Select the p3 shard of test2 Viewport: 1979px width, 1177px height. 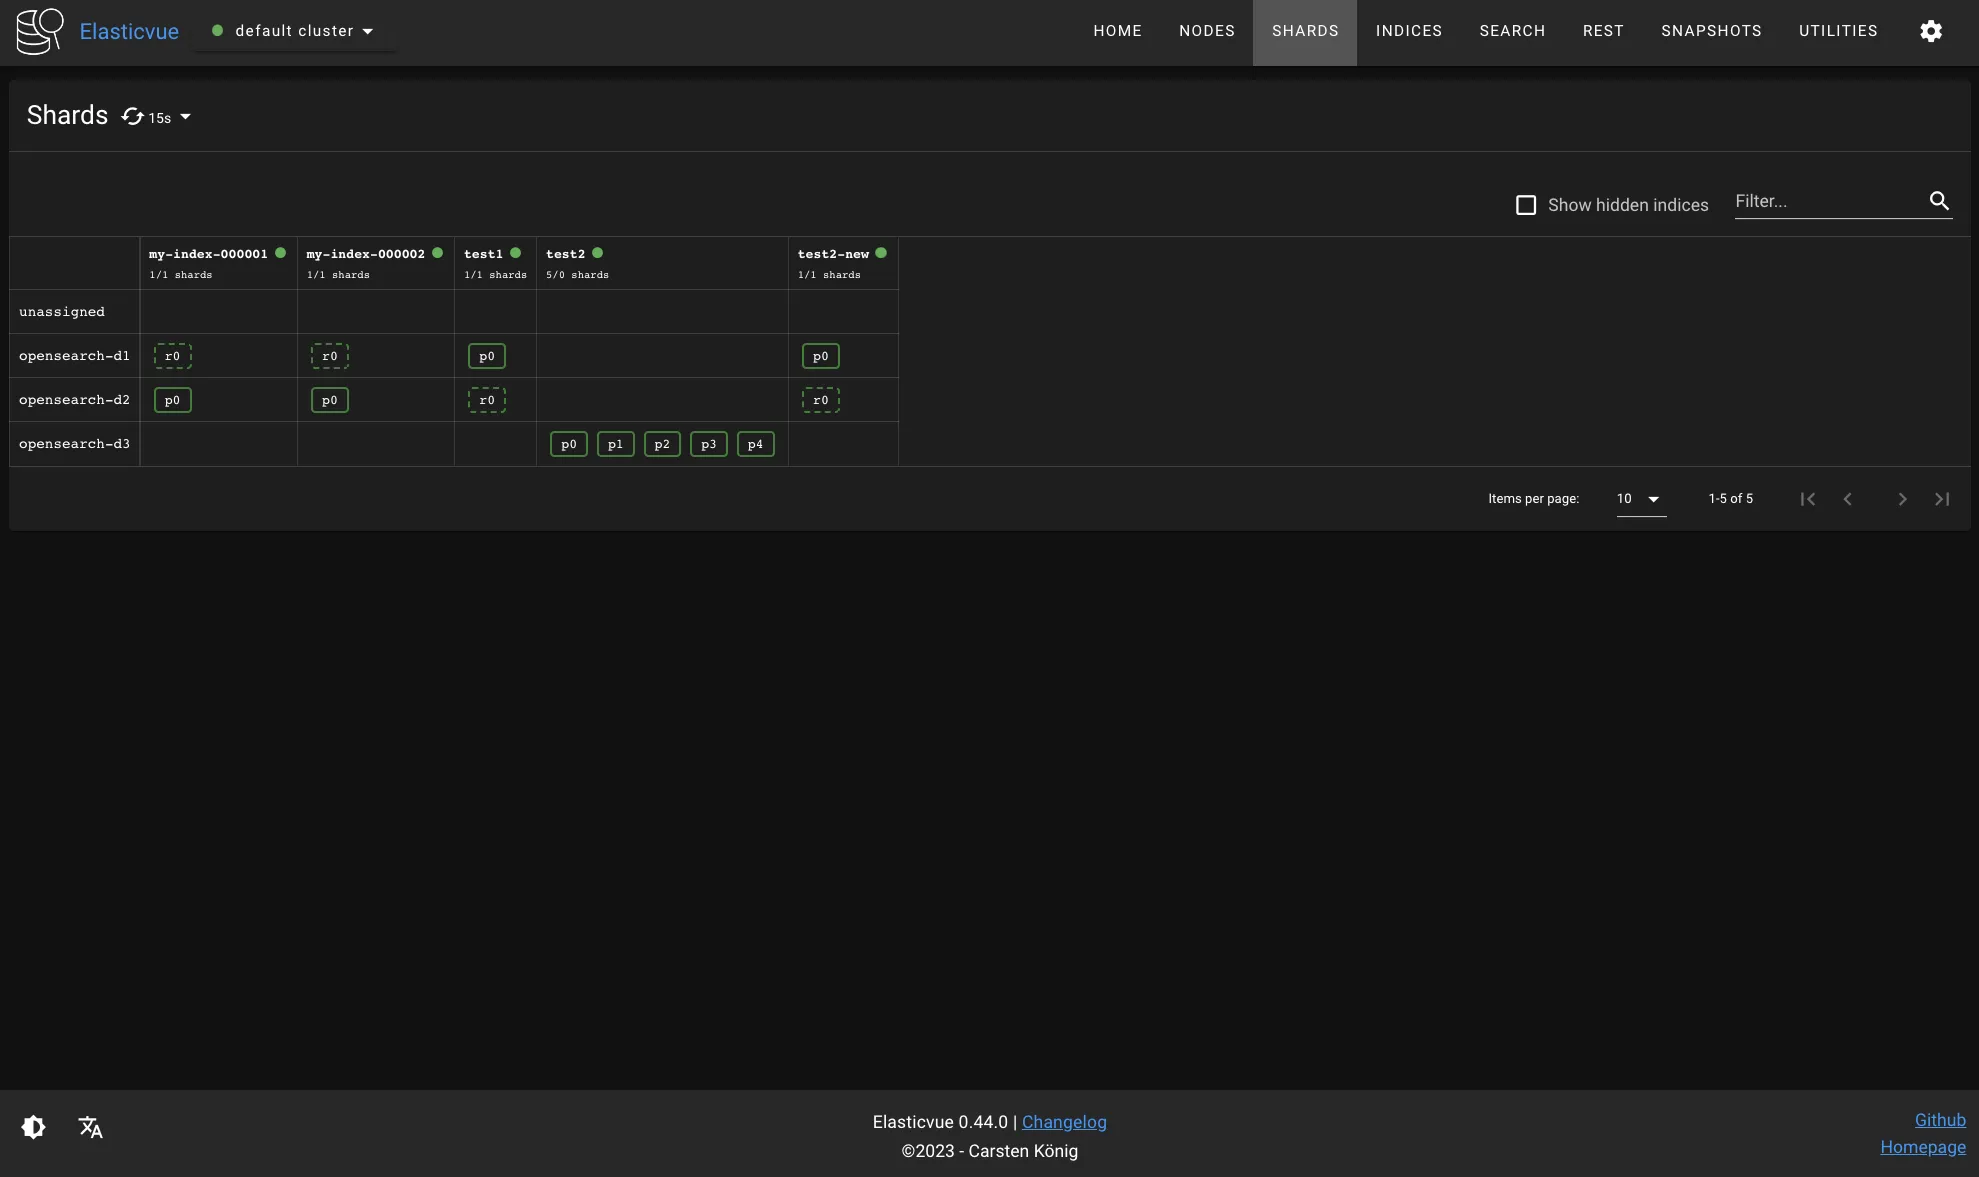click(x=708, y=444)
